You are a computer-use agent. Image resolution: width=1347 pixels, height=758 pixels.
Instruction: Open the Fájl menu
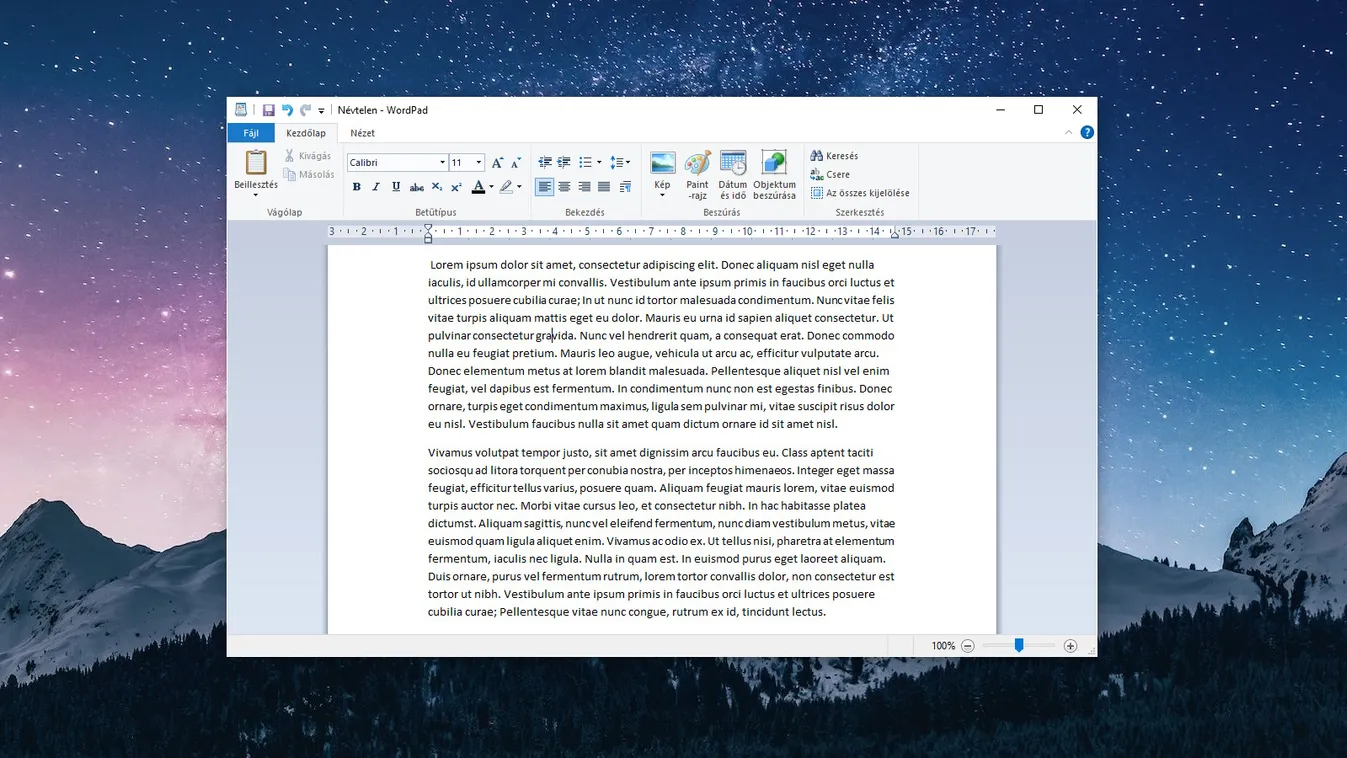tap(251, 133)
